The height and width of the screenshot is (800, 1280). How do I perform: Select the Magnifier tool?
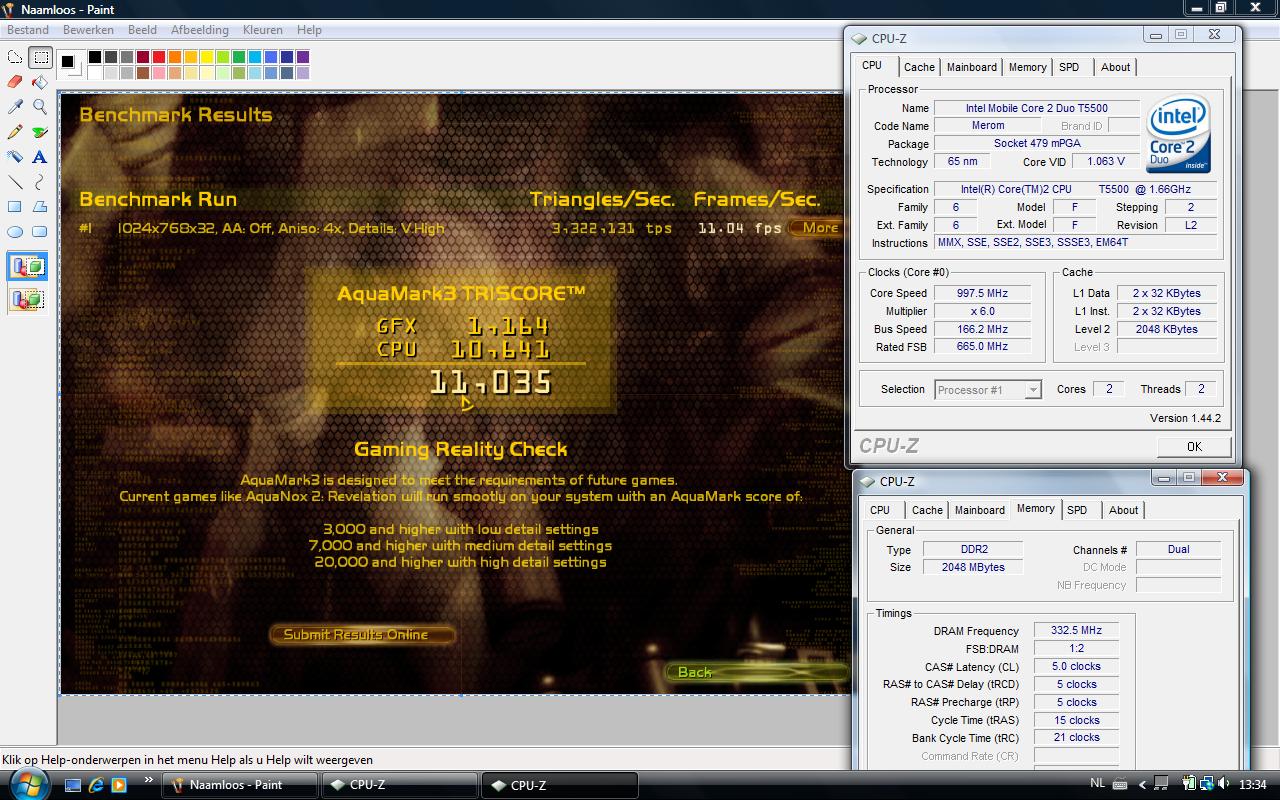(x=40, y=107)
